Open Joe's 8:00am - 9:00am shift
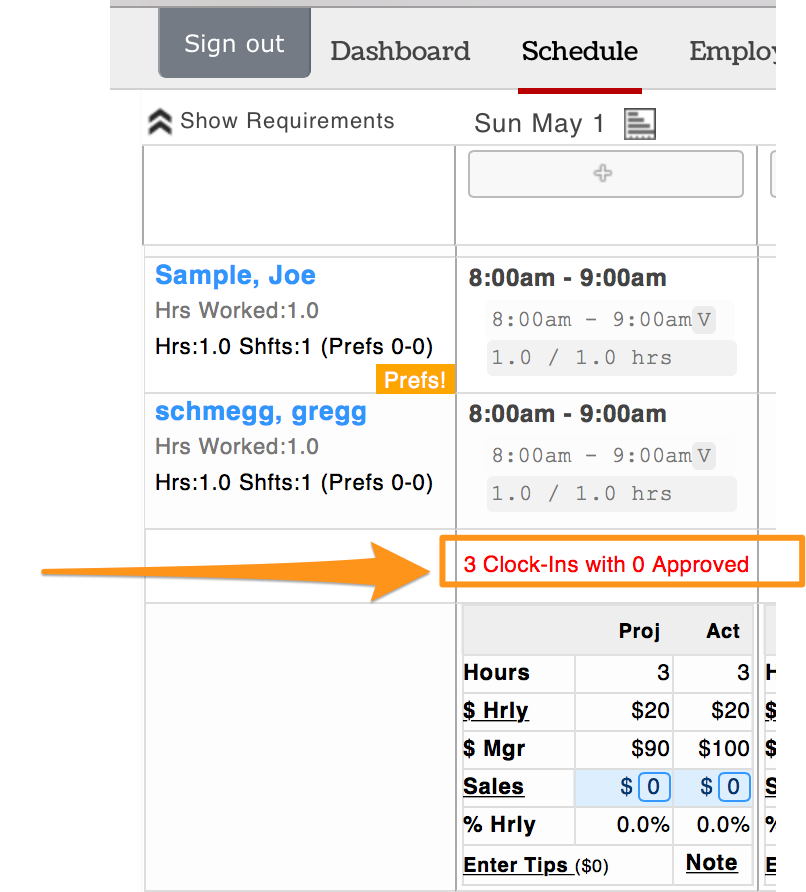 click(567, 278)
